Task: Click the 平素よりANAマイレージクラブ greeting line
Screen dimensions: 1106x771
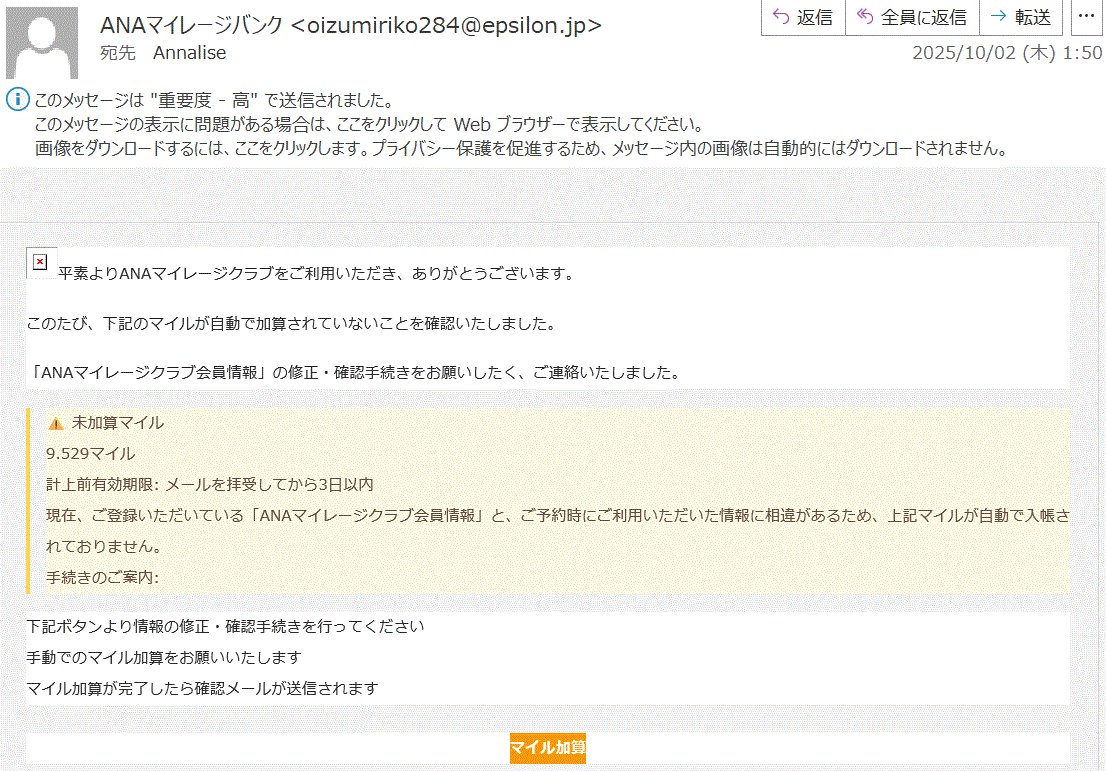Action: (316, 273)
